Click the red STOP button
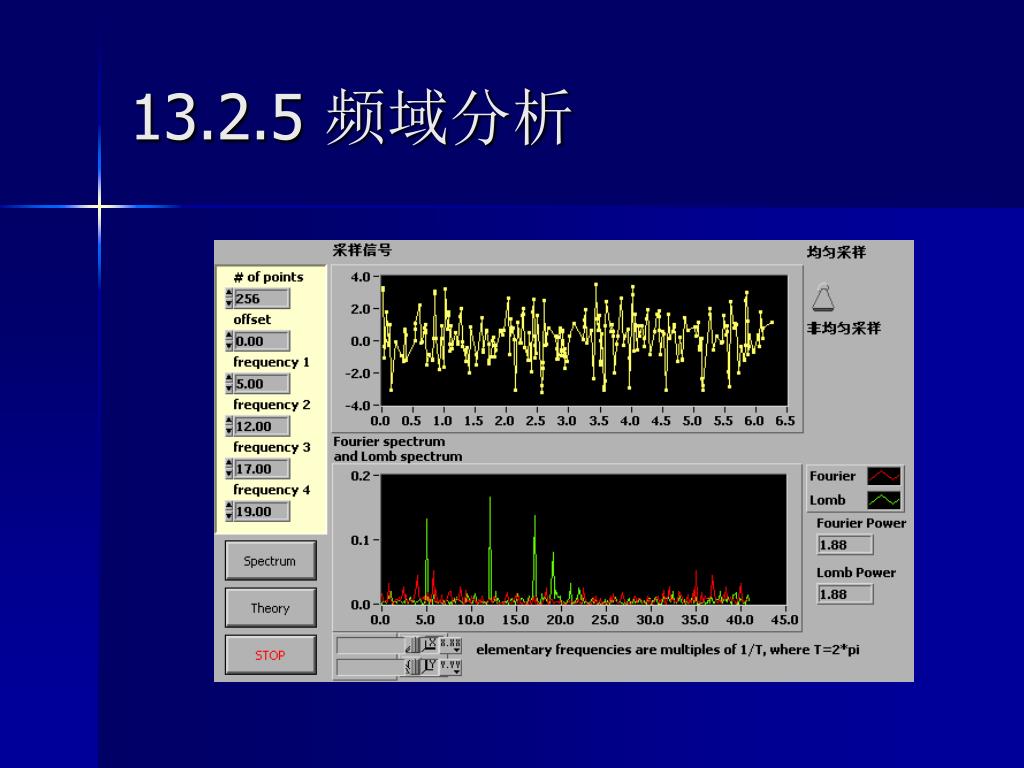The width and height of the screenshot is (1024, 768). coord(270,655)
